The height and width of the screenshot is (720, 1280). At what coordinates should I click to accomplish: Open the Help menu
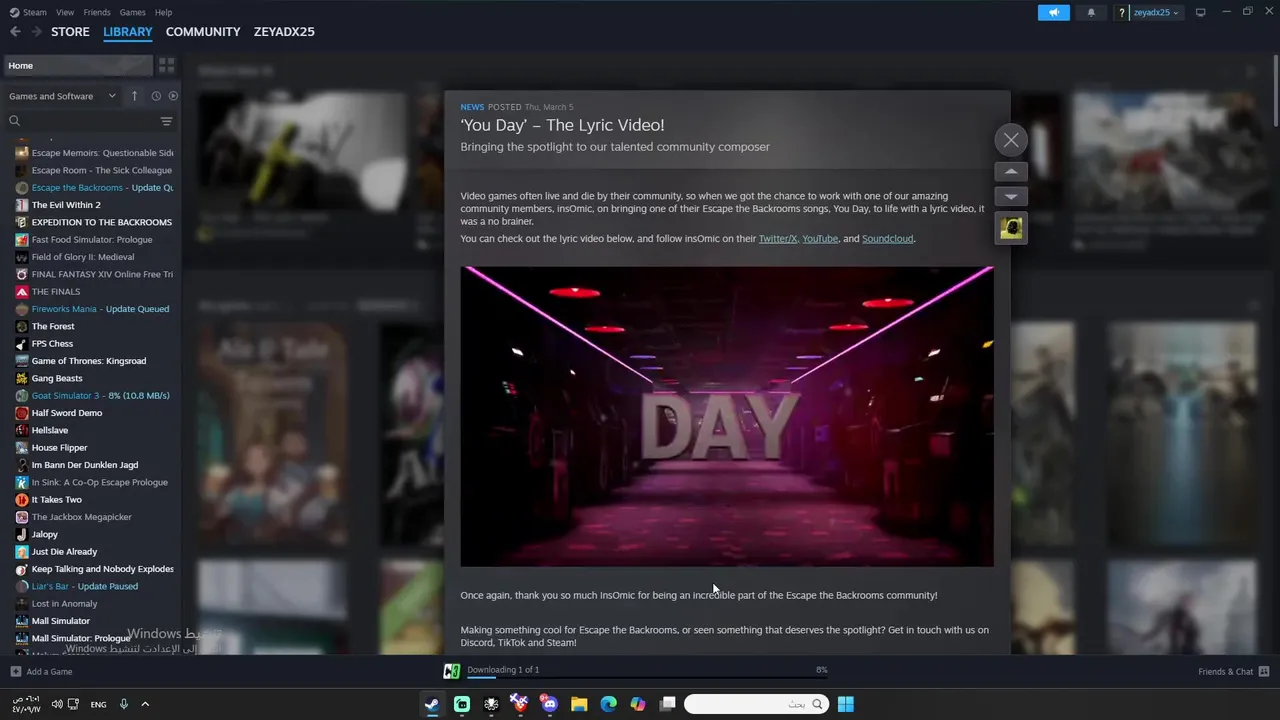coord(163,12)
